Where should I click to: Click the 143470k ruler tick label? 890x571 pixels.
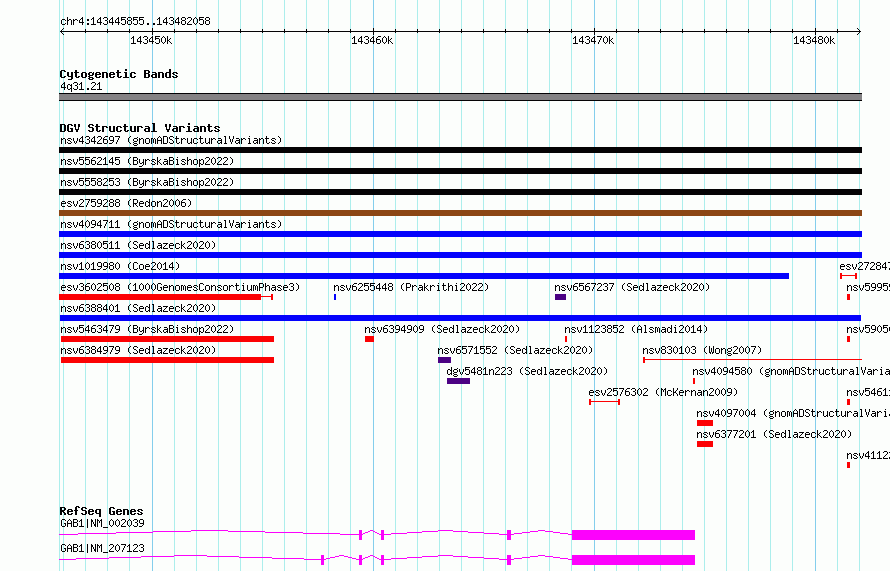(593, 40)
